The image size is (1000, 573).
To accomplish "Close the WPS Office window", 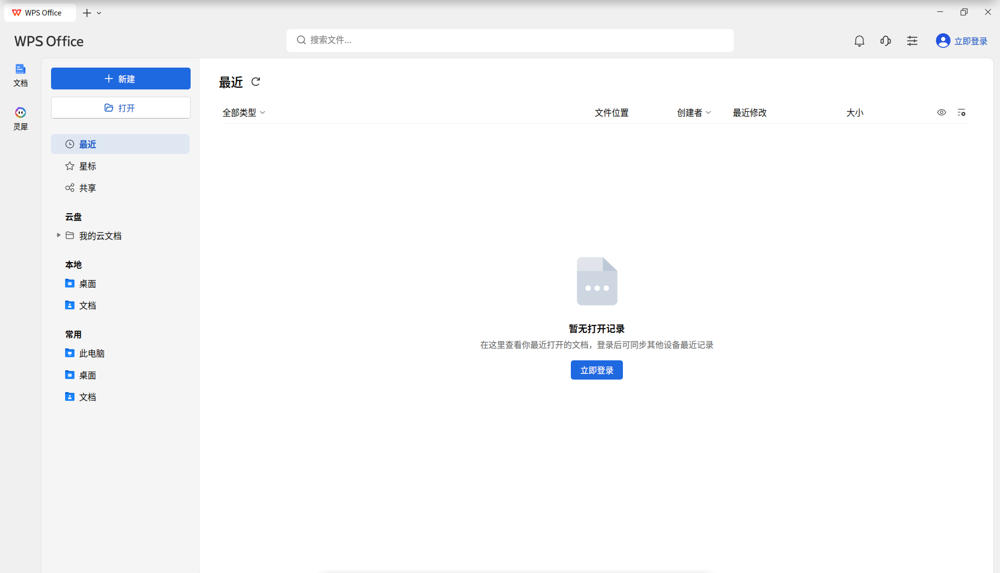I will point(987,12).
